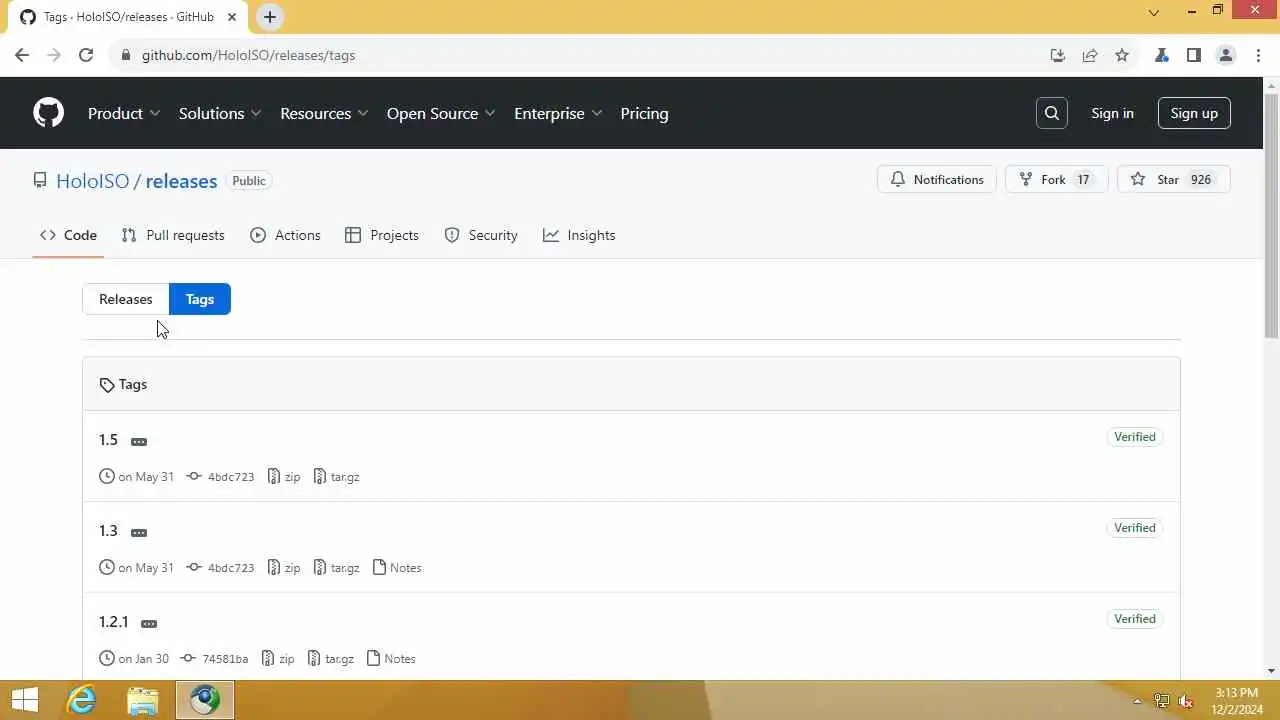Open commit 74581ba for tag 1.2.1
The height and width of the screenshot is (720, 1280).
point(215,659)
